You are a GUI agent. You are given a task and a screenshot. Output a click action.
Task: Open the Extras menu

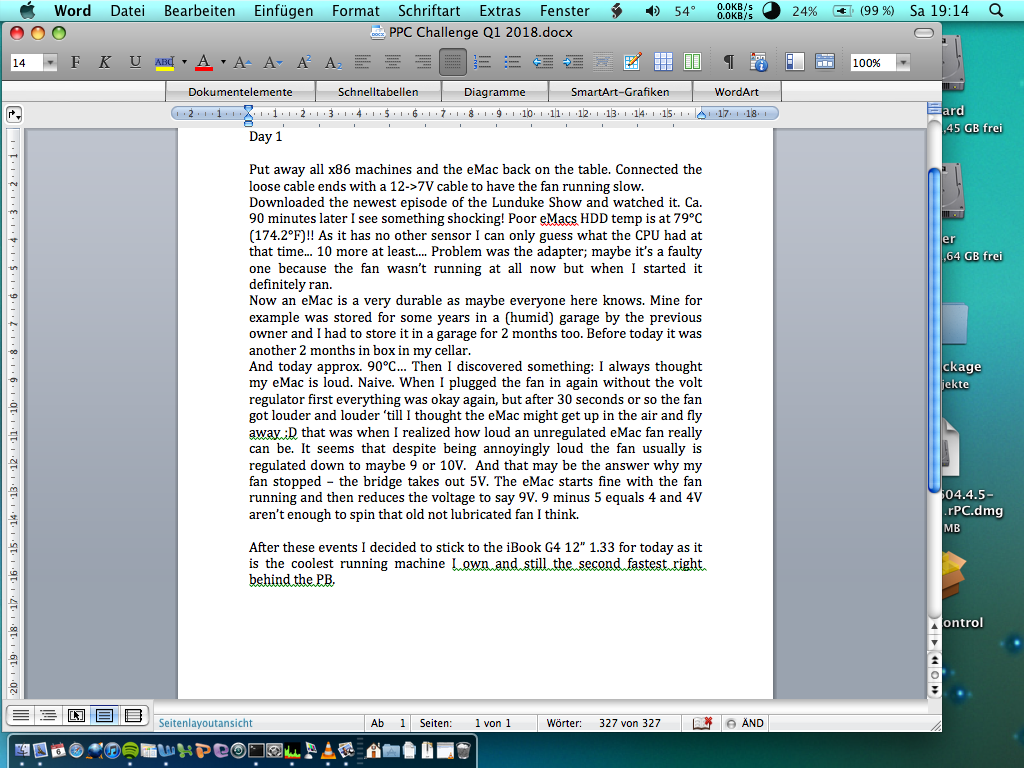[x=500, y=10]
